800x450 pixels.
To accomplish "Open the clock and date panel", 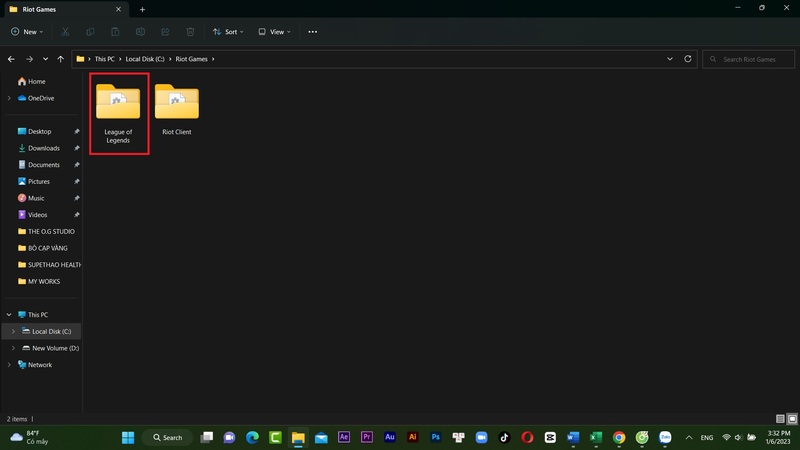I will pos(778,437).
